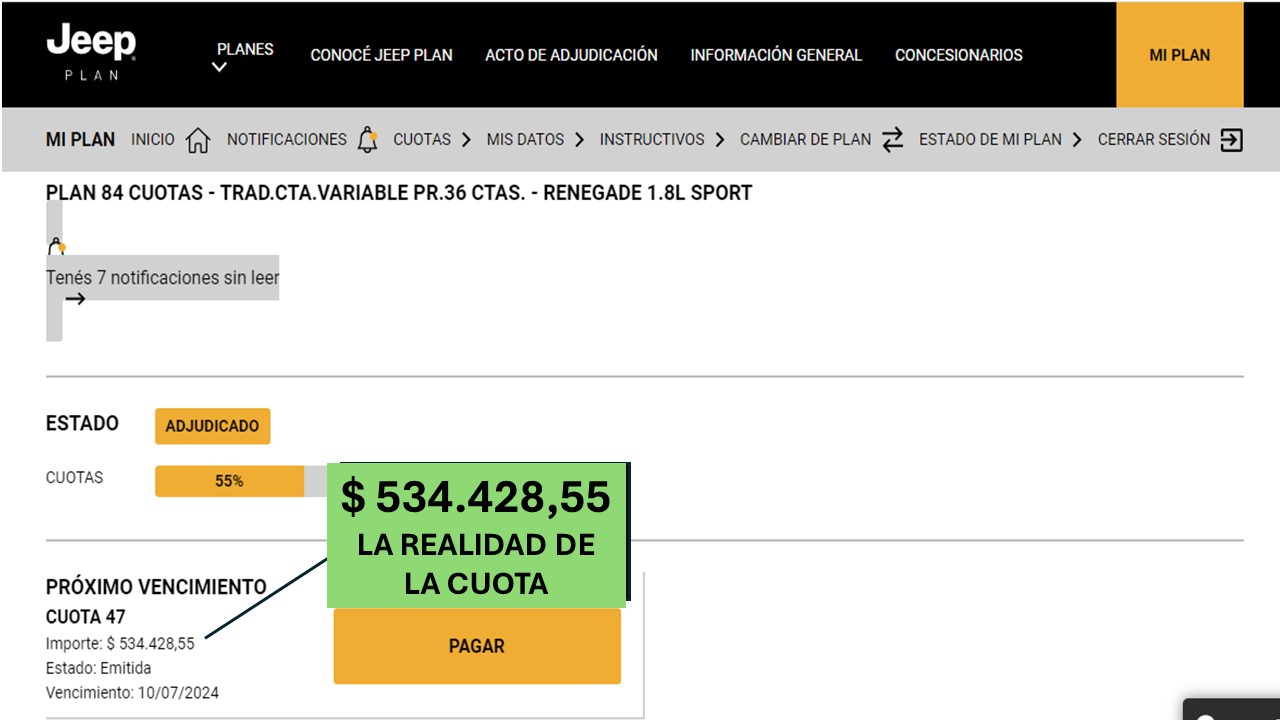Click the small bell icon above the unread notifications text

point(56,247)
